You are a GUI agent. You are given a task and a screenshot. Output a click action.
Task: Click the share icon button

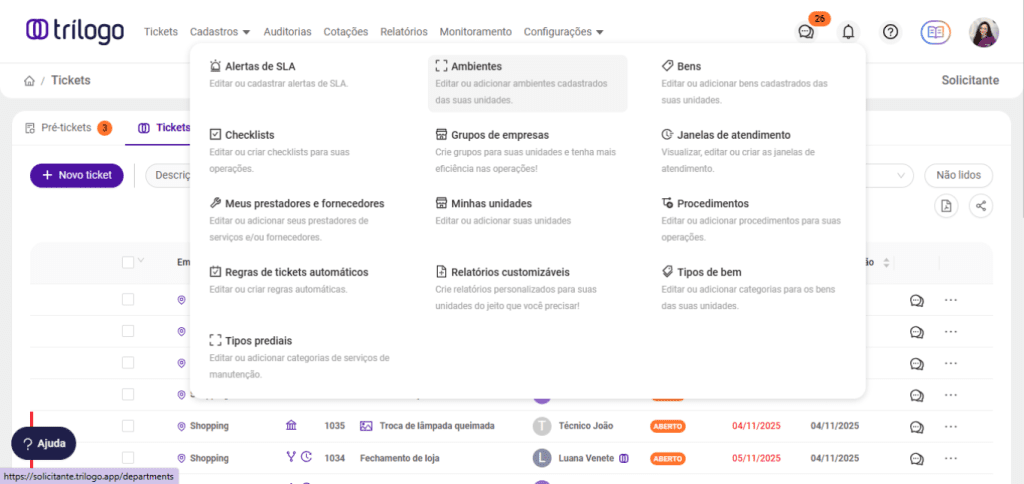tap(981, 206)
